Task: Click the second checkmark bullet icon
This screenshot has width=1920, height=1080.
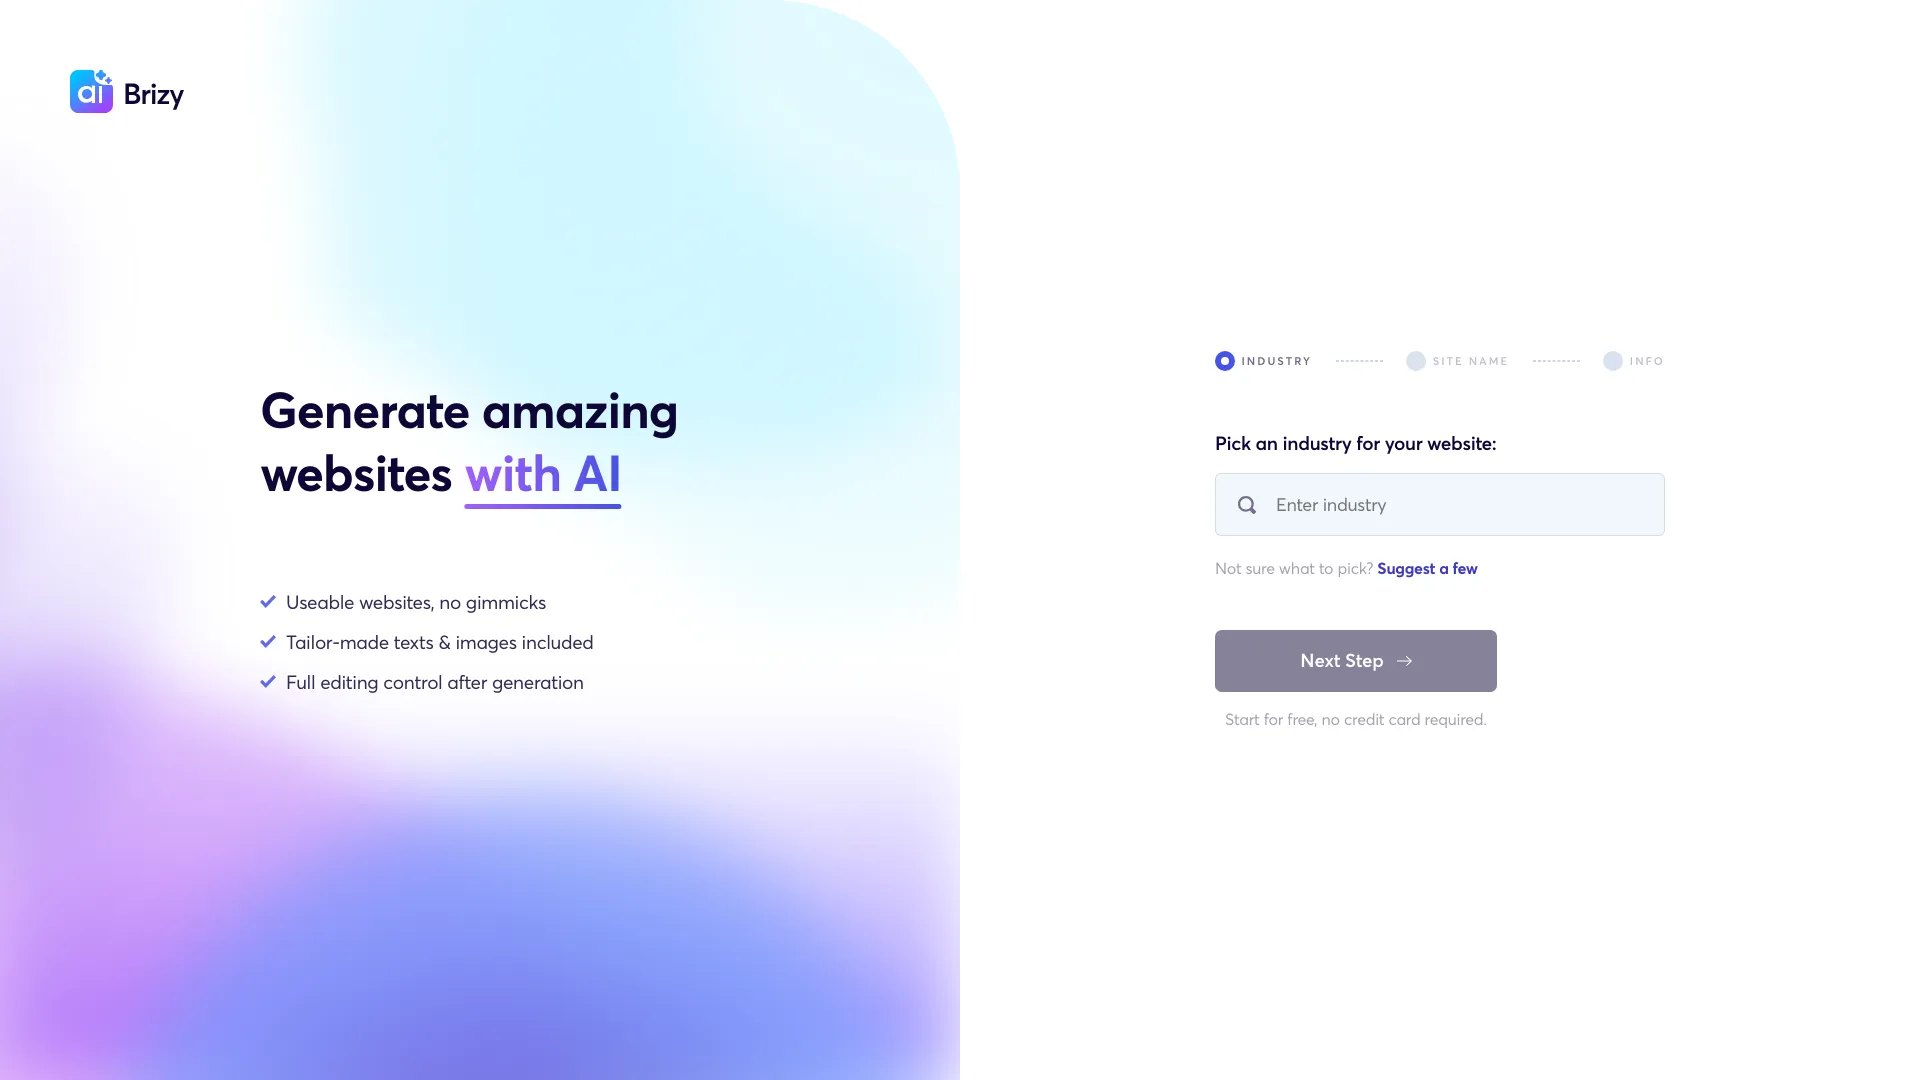Action: pyautogui.click(x=268, y=642)
